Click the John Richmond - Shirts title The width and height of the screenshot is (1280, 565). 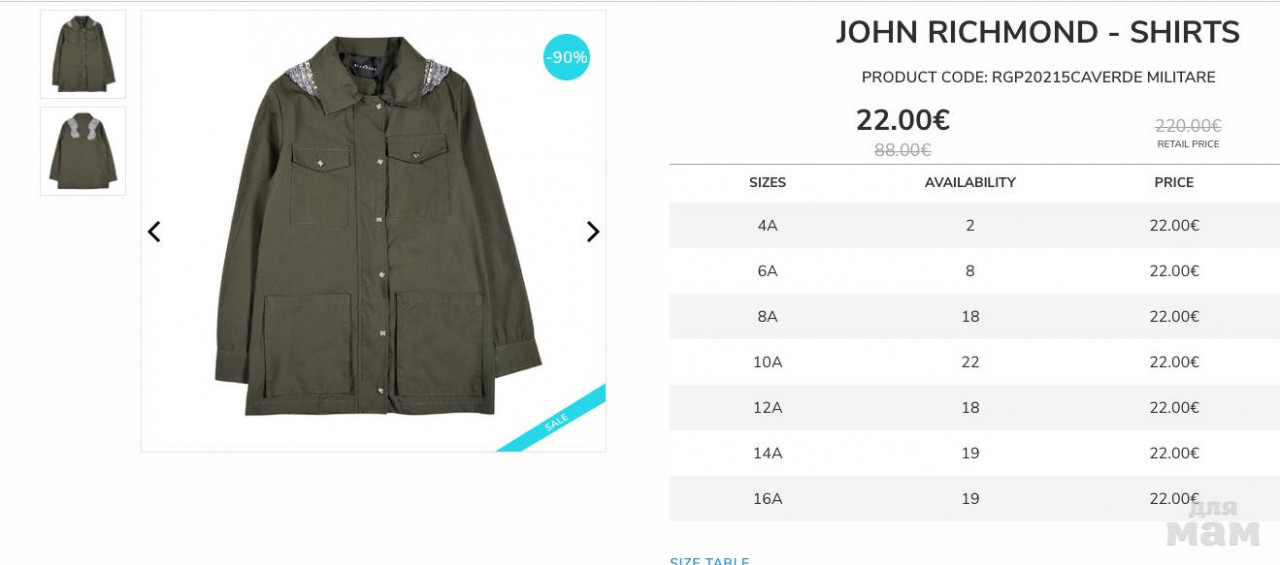[x=1038, y=32]
